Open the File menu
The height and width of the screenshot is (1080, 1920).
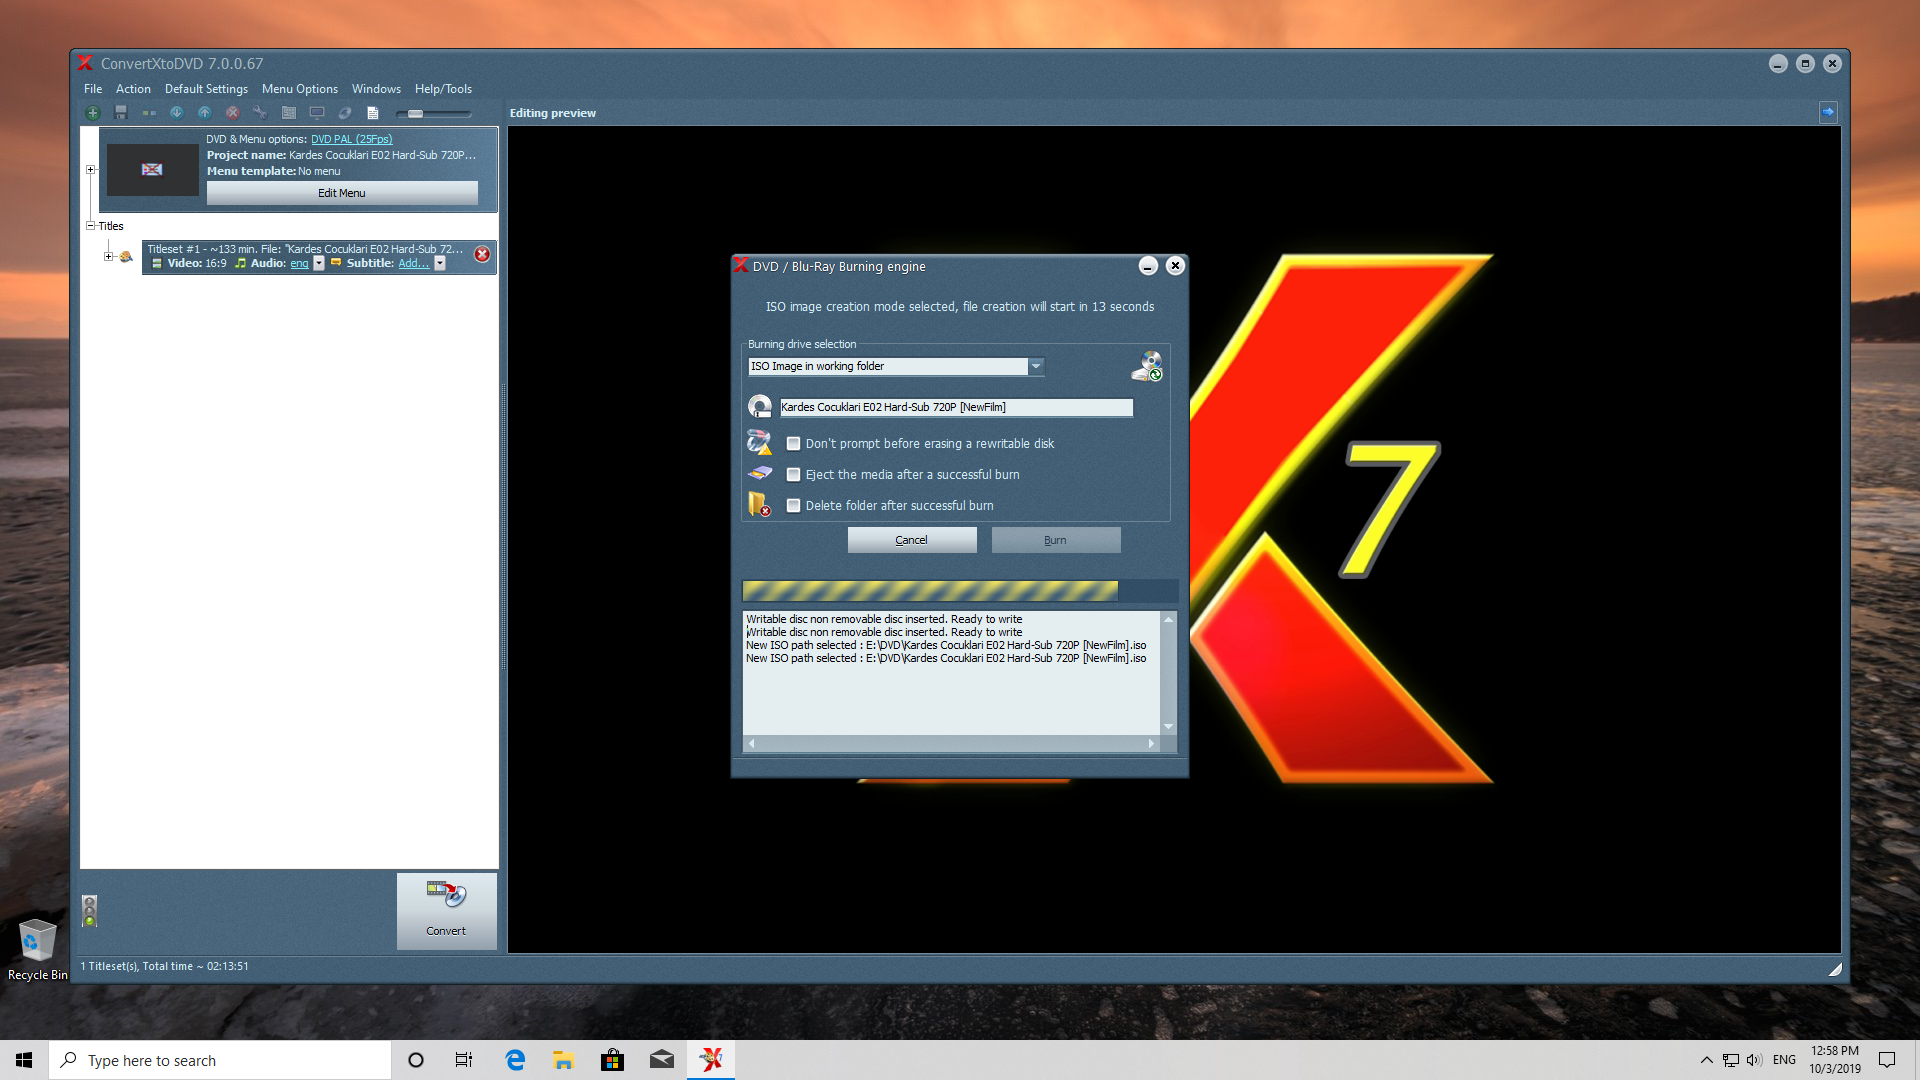(93, 89)
